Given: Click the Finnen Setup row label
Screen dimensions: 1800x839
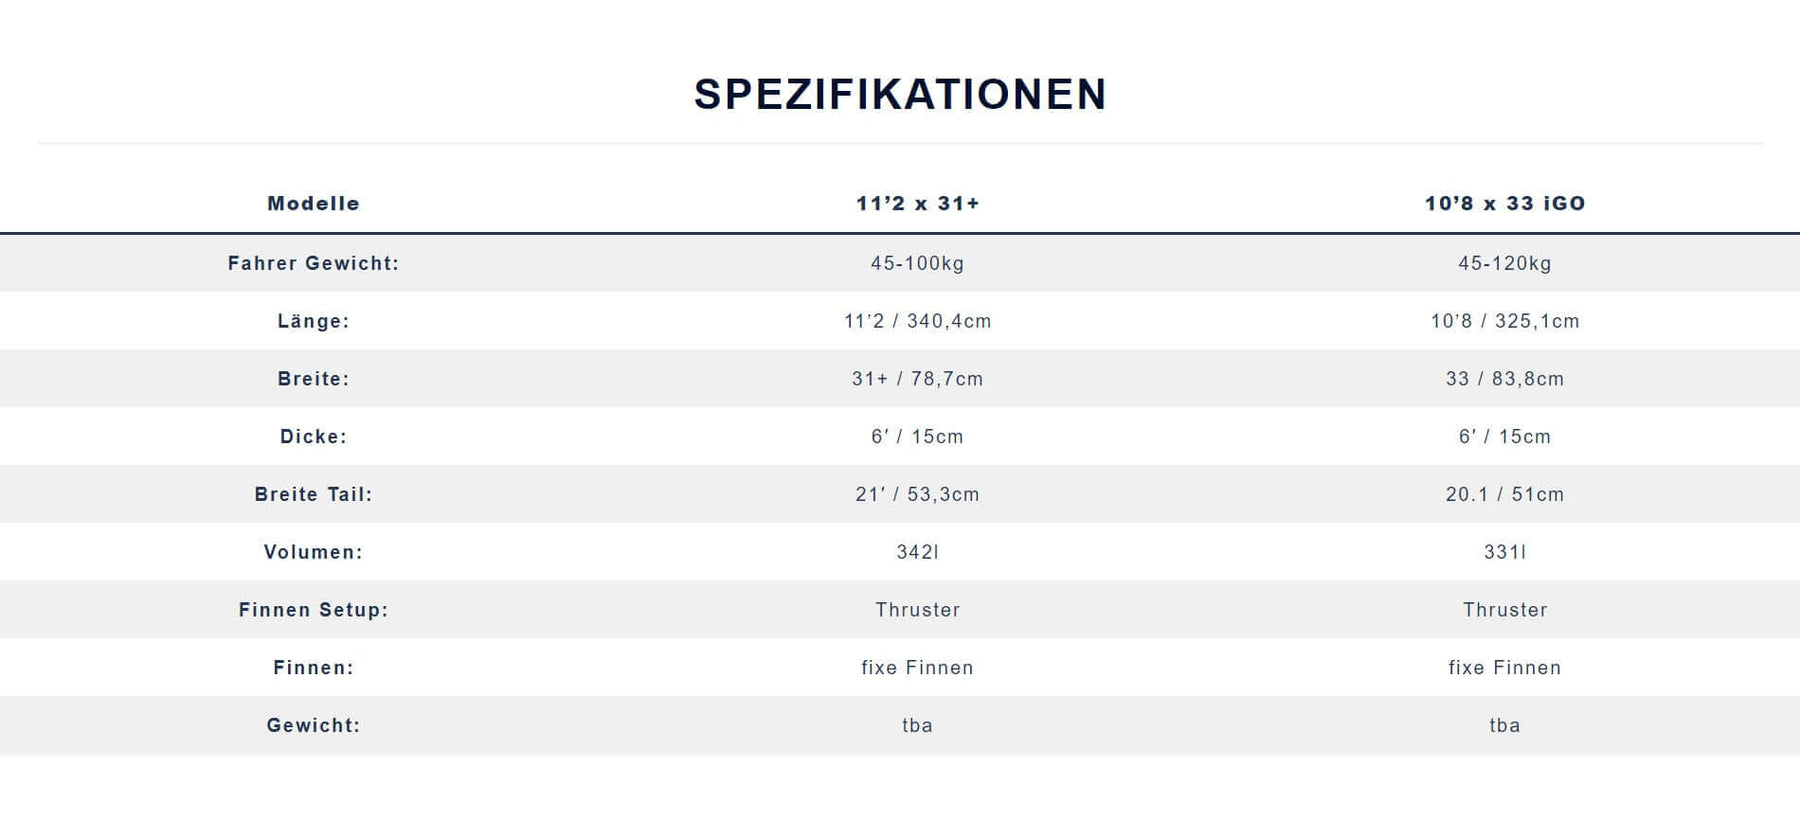Looking at the screenshot, I should point(313,610).
